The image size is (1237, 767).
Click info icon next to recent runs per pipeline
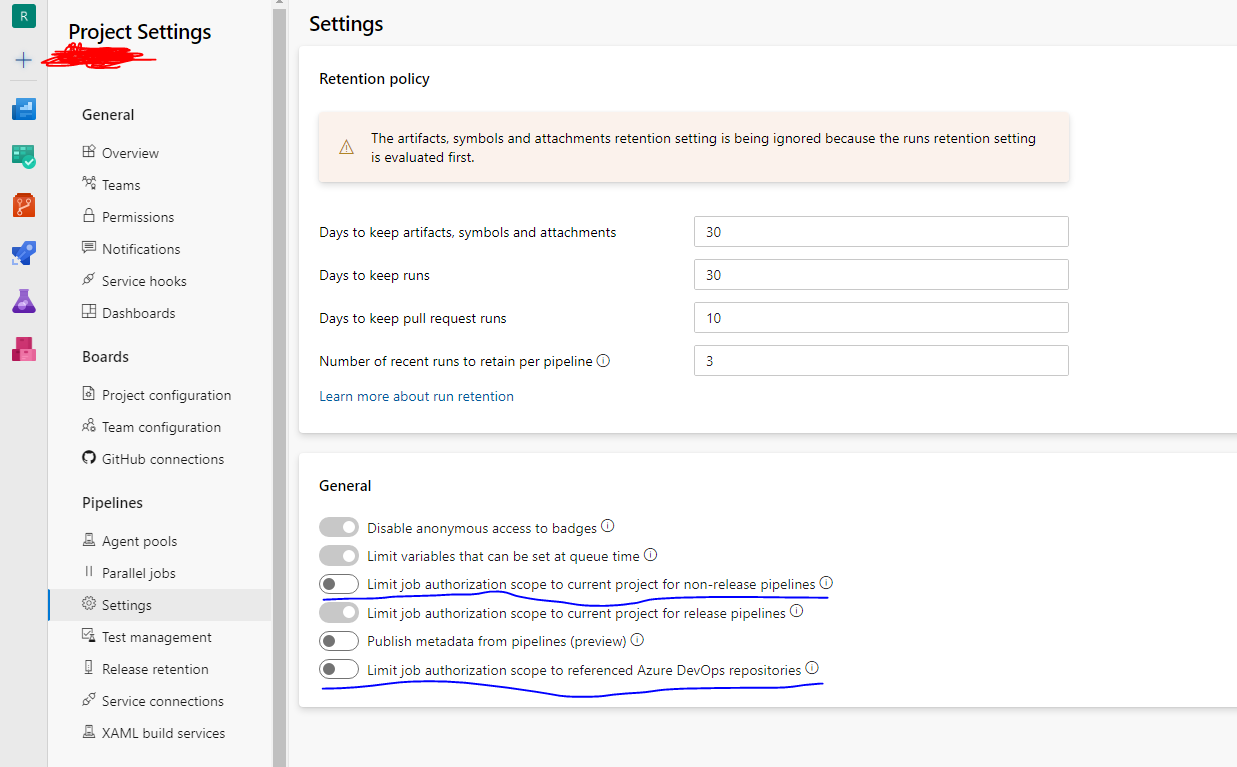[603, 360]
